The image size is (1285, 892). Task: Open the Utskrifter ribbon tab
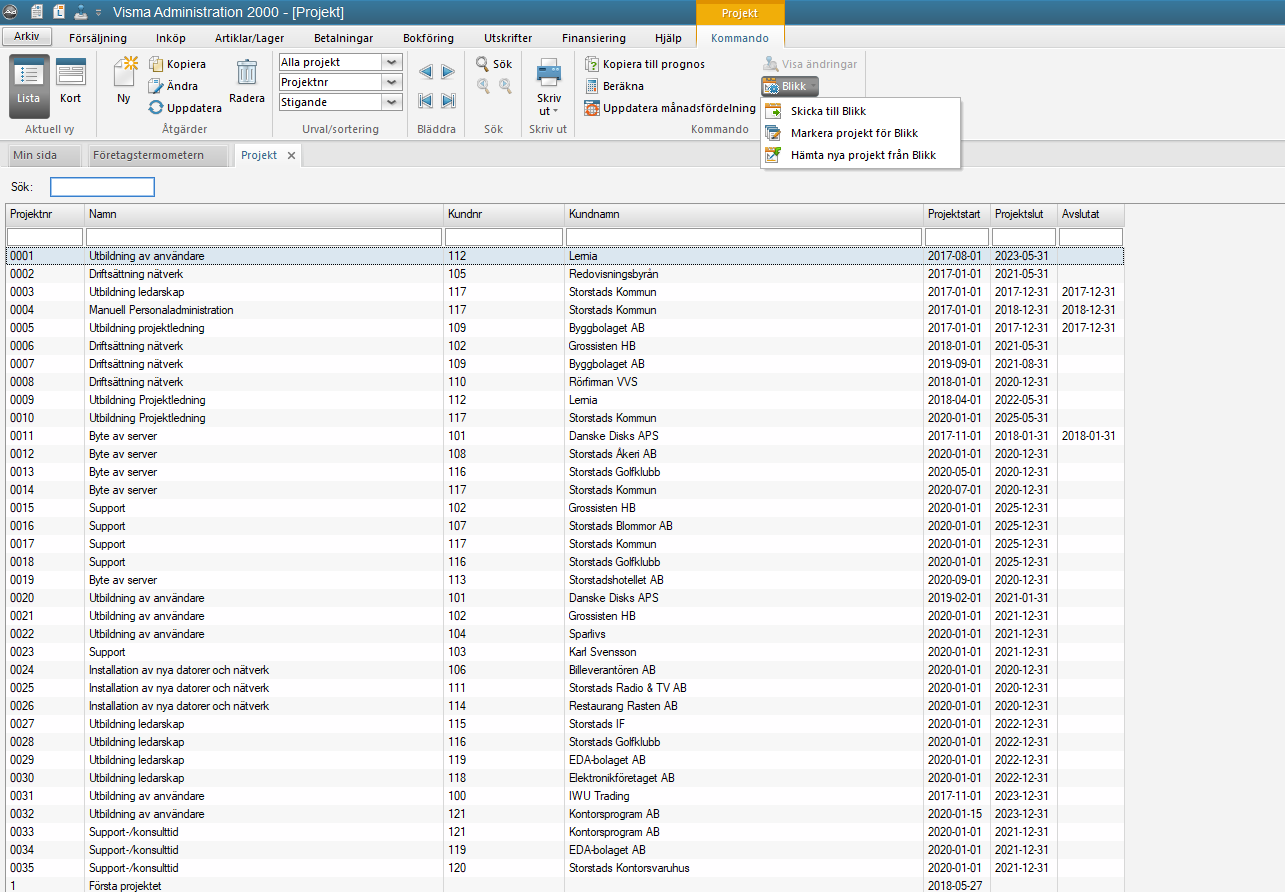click(508, 38)
